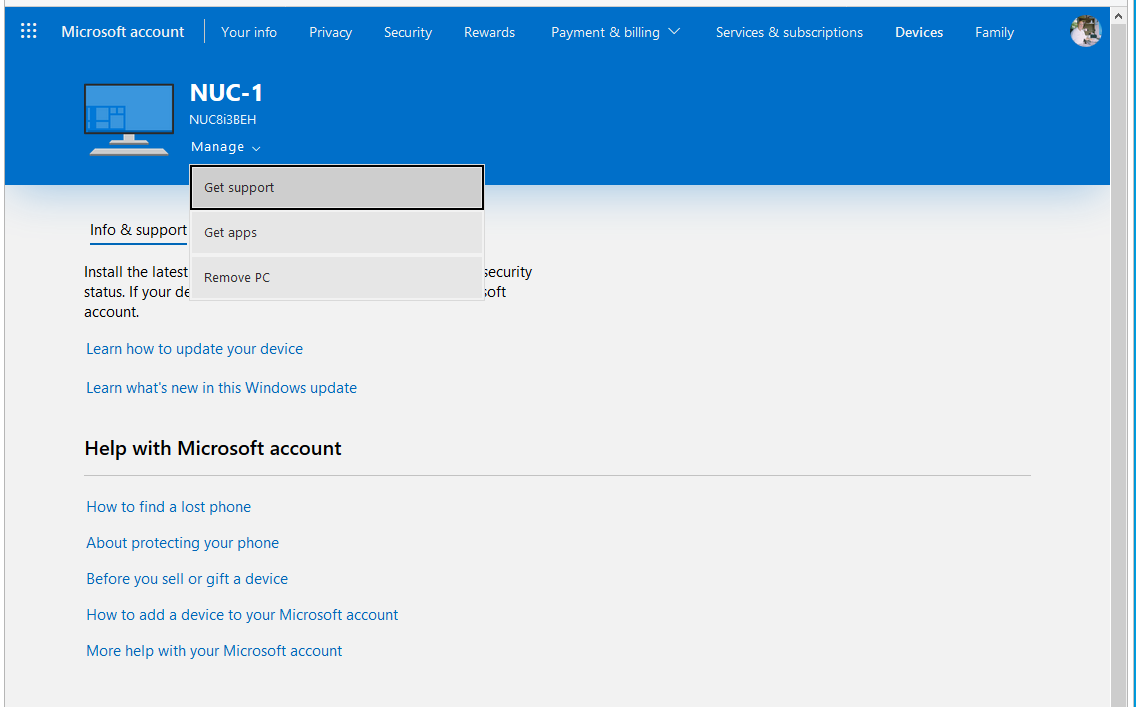1136x707 pixels.
Task: Open Learn what's new in this Windows update
Action: [221, 388]
